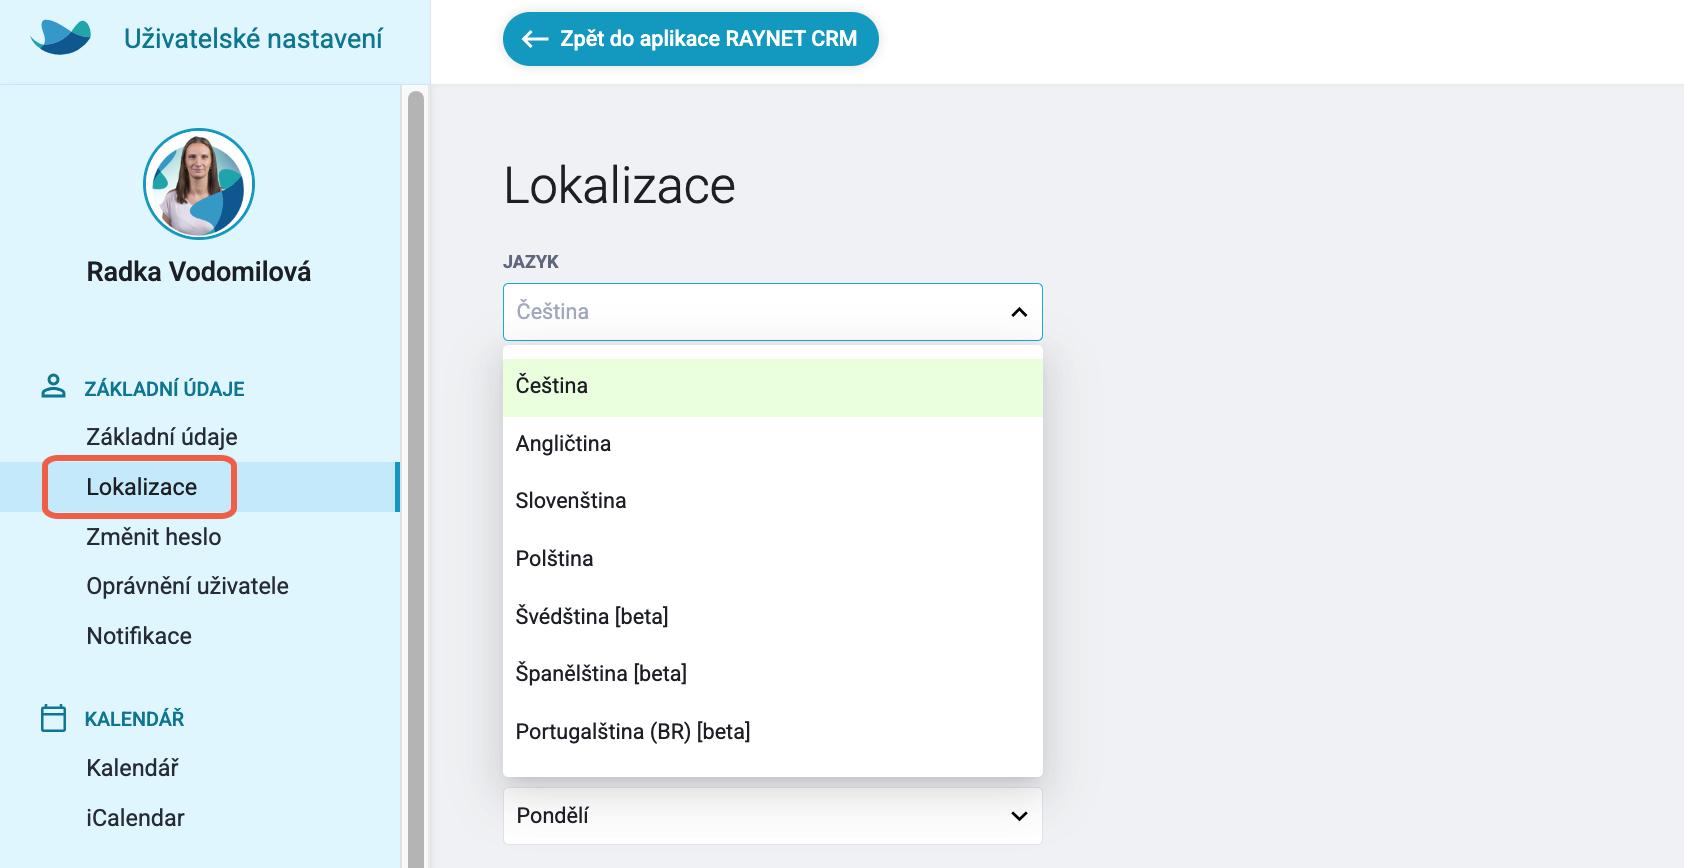The height and width of the screenshot is (868, 1684).
Task: Go back to RAYNET CRM application
Action: tap(690, 39)
